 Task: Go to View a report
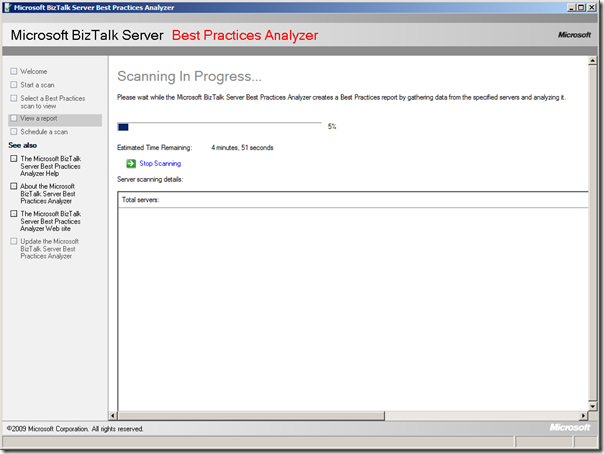pyautogui.click(x=39, y=119)
